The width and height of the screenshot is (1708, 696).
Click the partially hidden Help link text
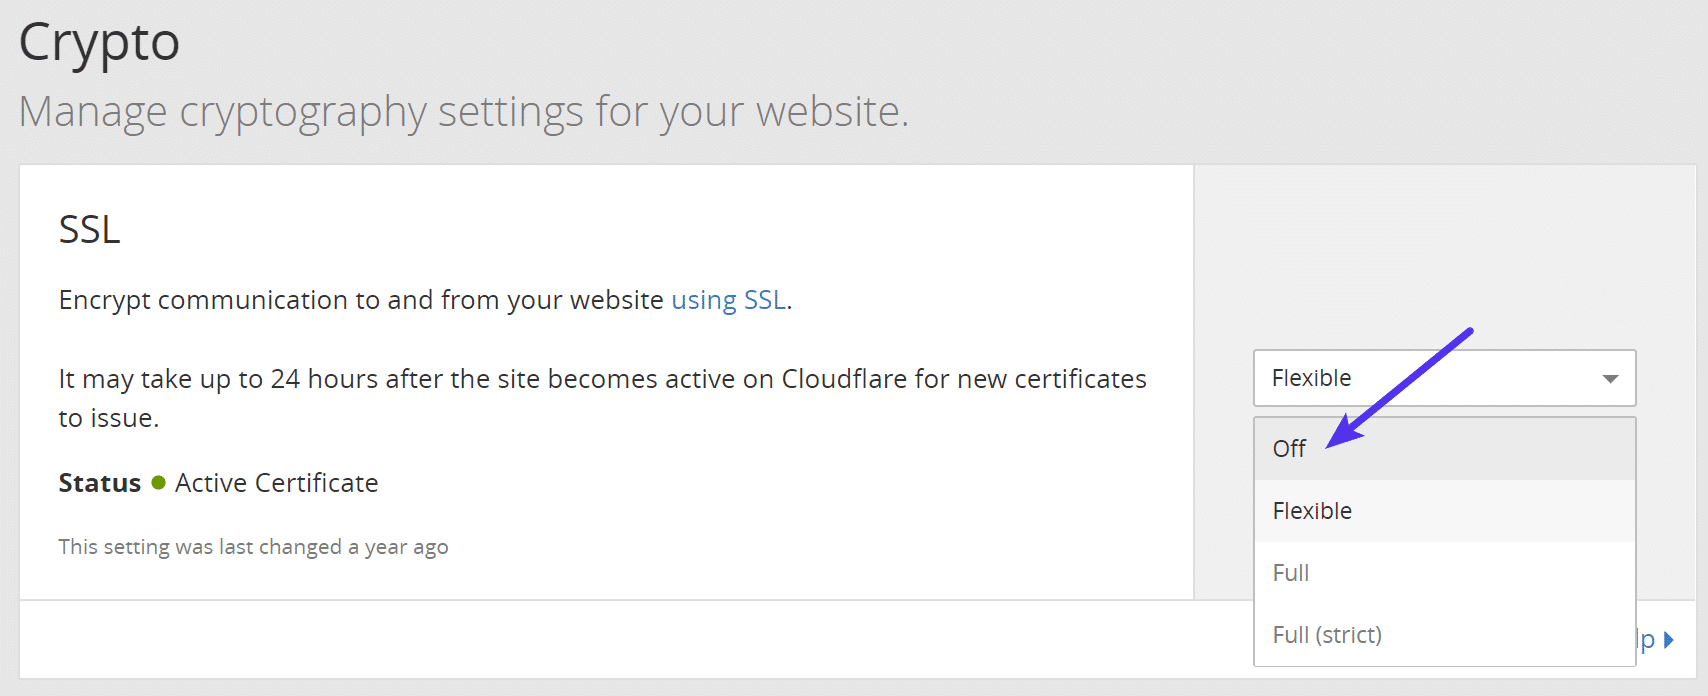1646,640
